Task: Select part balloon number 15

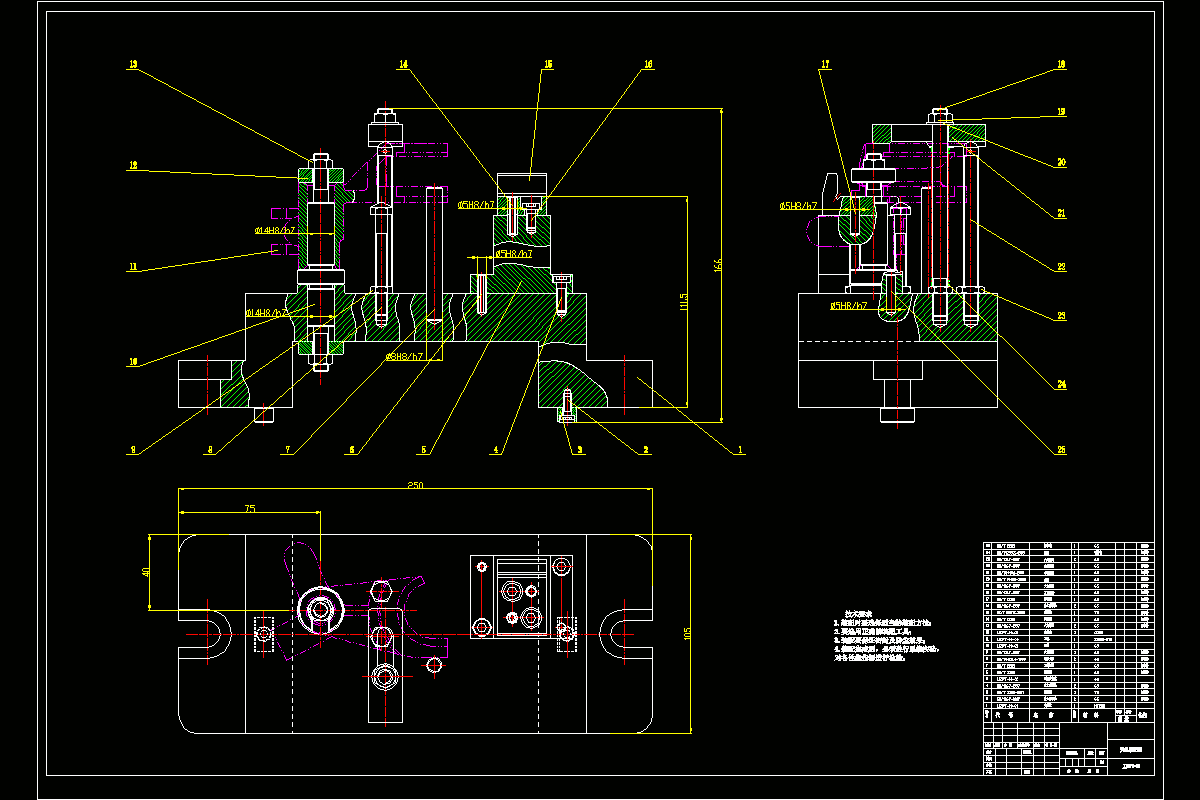Action: click(547, 64)
